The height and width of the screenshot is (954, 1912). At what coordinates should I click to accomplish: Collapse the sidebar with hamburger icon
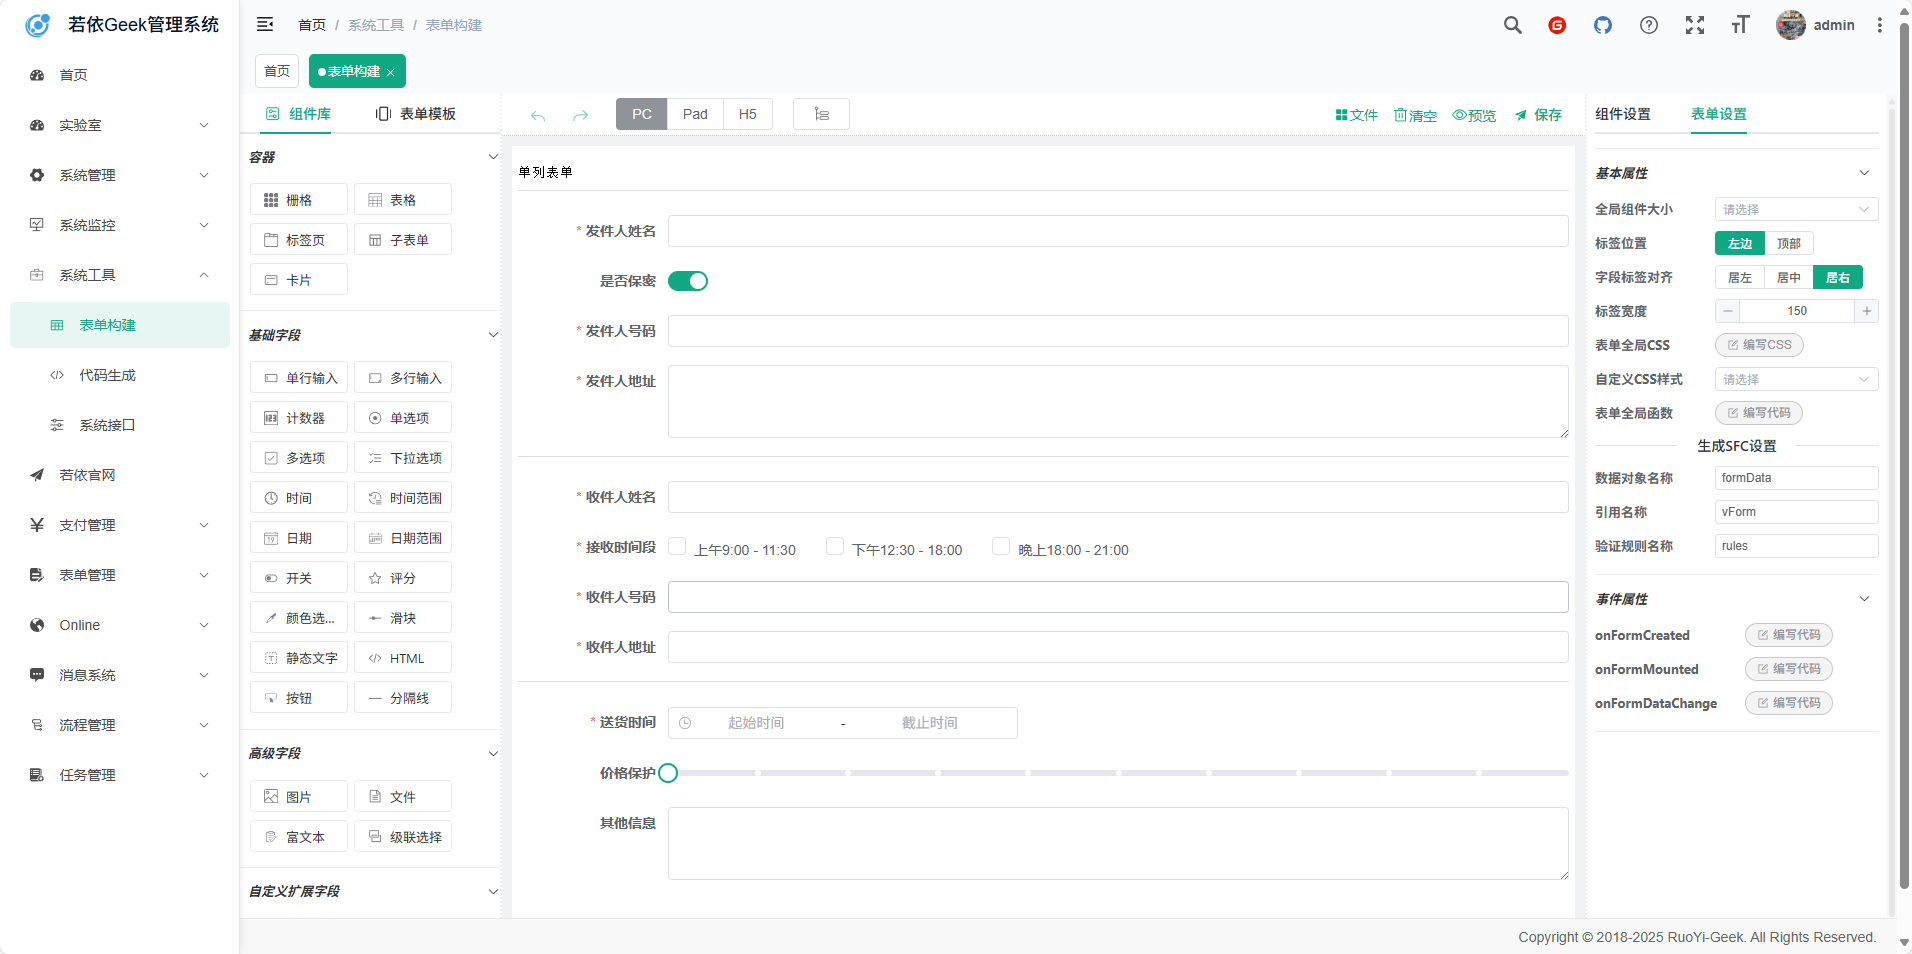click(265, 25)
